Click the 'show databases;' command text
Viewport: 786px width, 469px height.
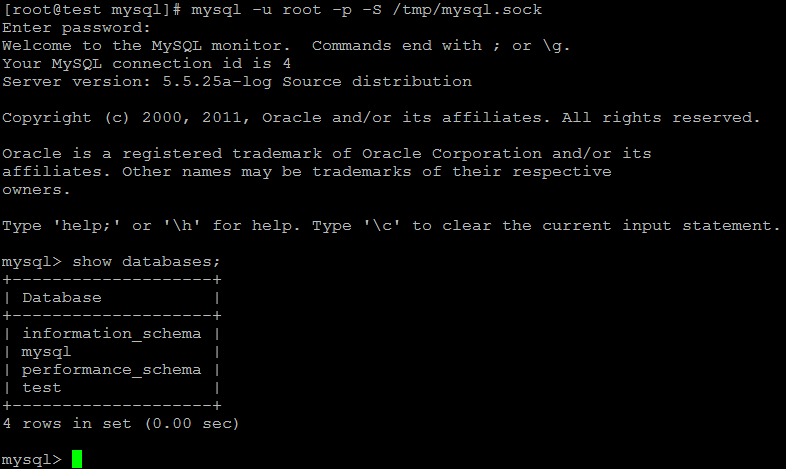[x=146, y=262]
